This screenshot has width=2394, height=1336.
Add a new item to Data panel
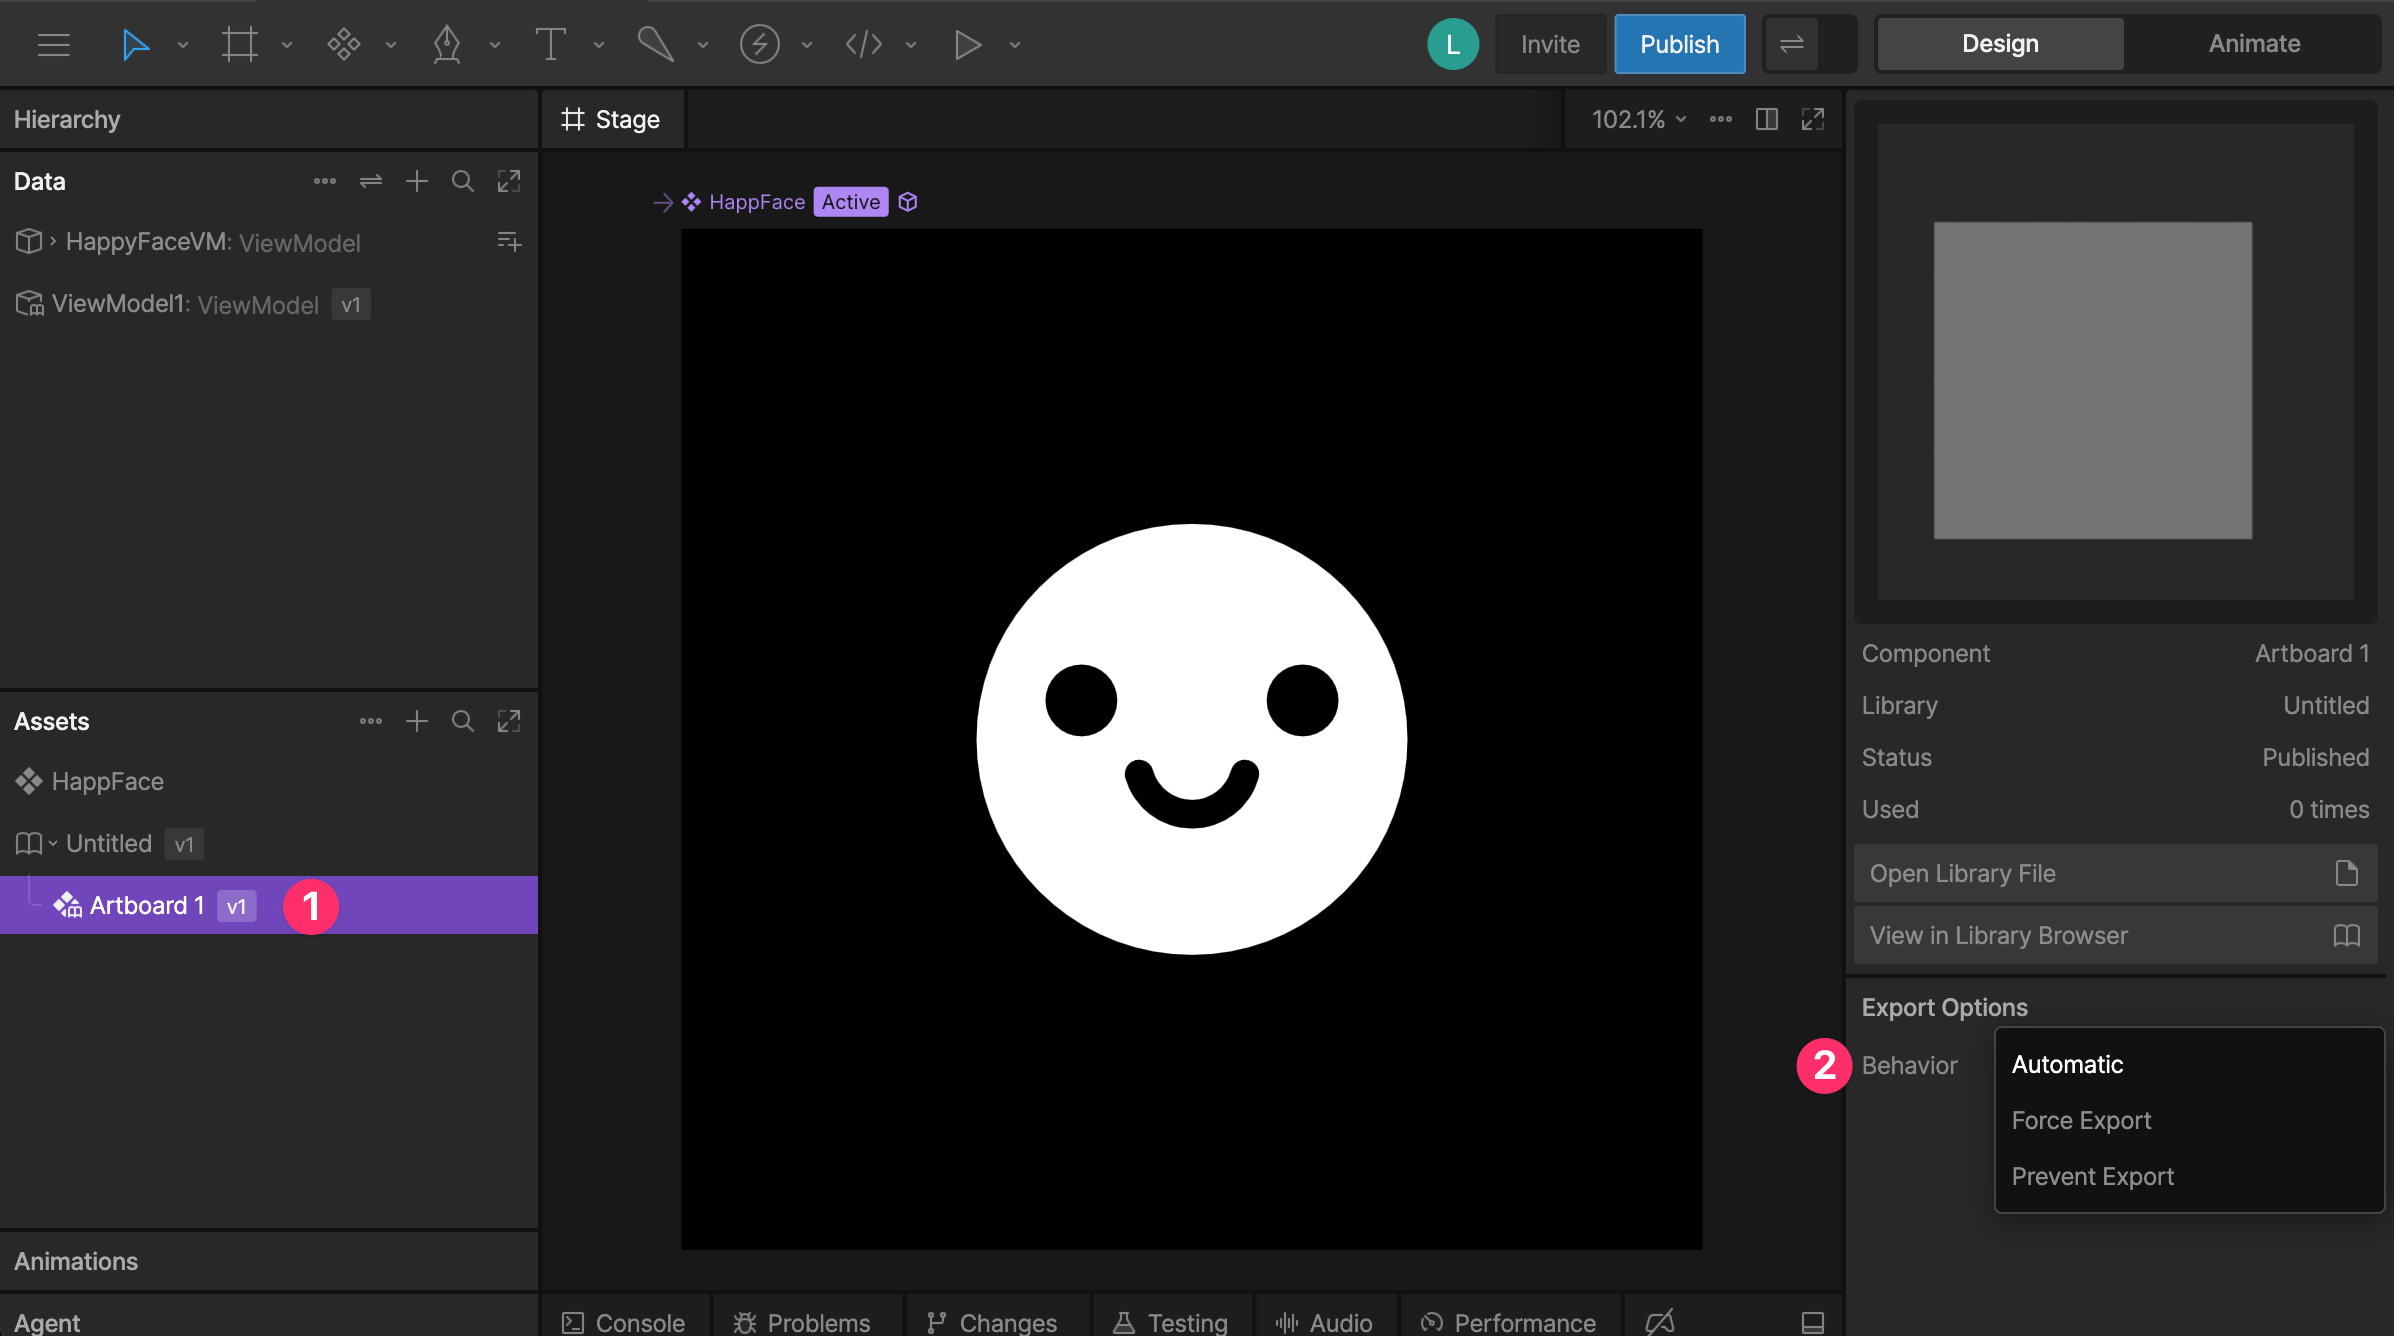click(417, 181)
